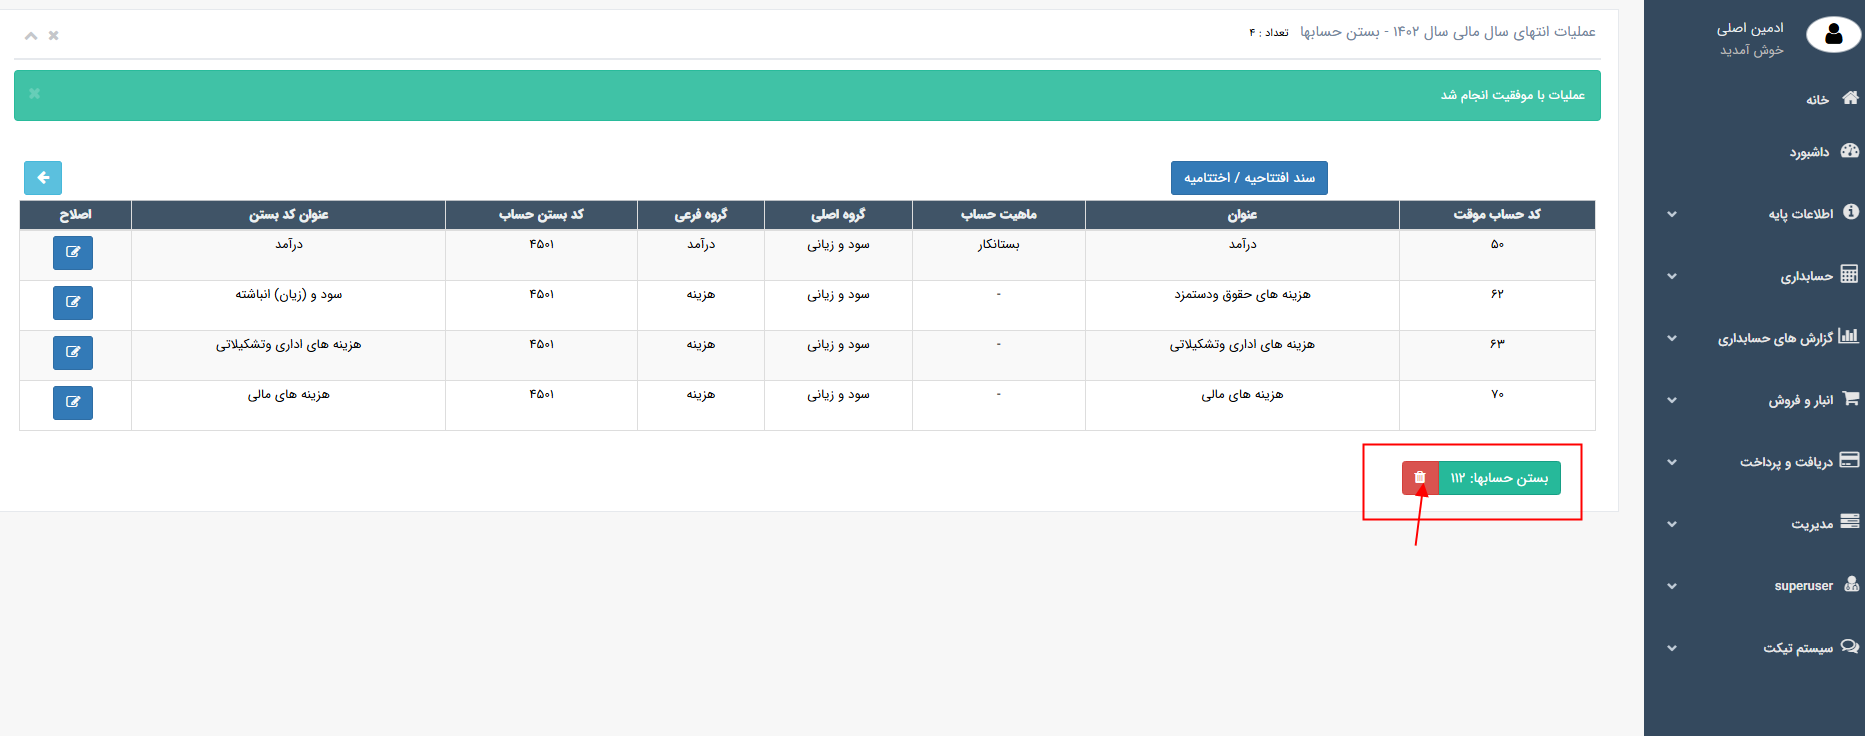1865x736 pixels.
Task: Collapse the panel using chevron up icon
Action: click(31, 36)
